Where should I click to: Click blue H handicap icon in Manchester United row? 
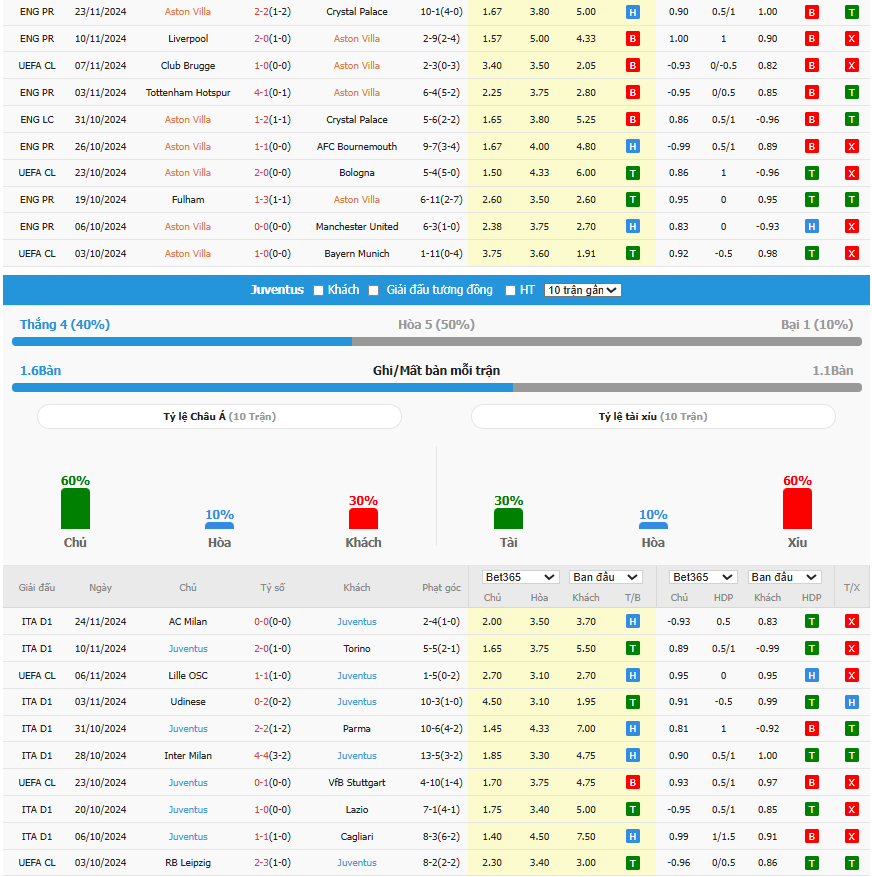[811, 227]
